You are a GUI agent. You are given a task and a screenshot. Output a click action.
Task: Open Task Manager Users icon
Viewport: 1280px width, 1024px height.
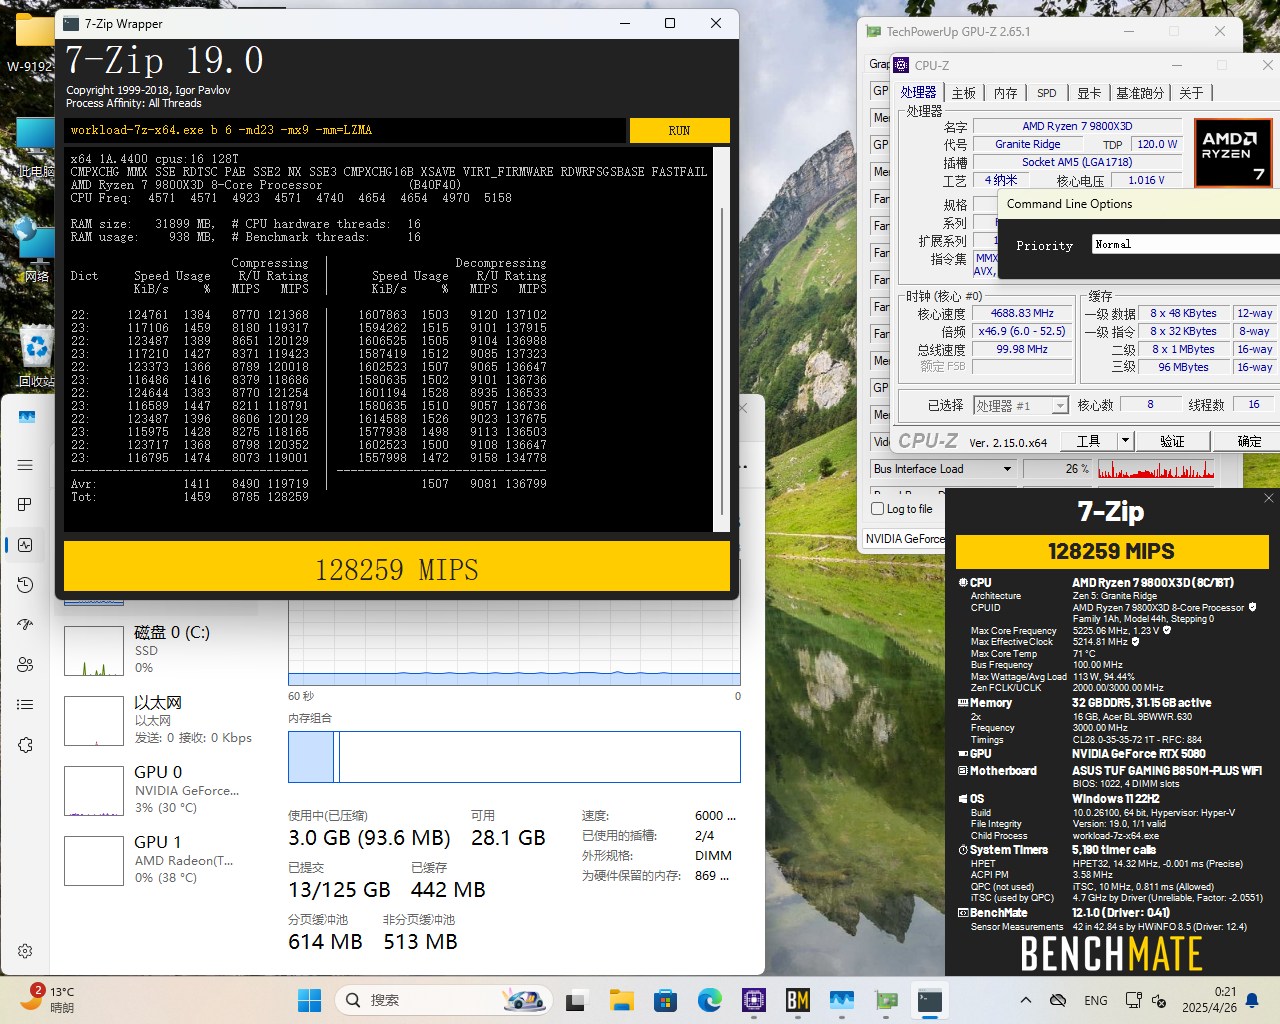[x=25, y=665]
